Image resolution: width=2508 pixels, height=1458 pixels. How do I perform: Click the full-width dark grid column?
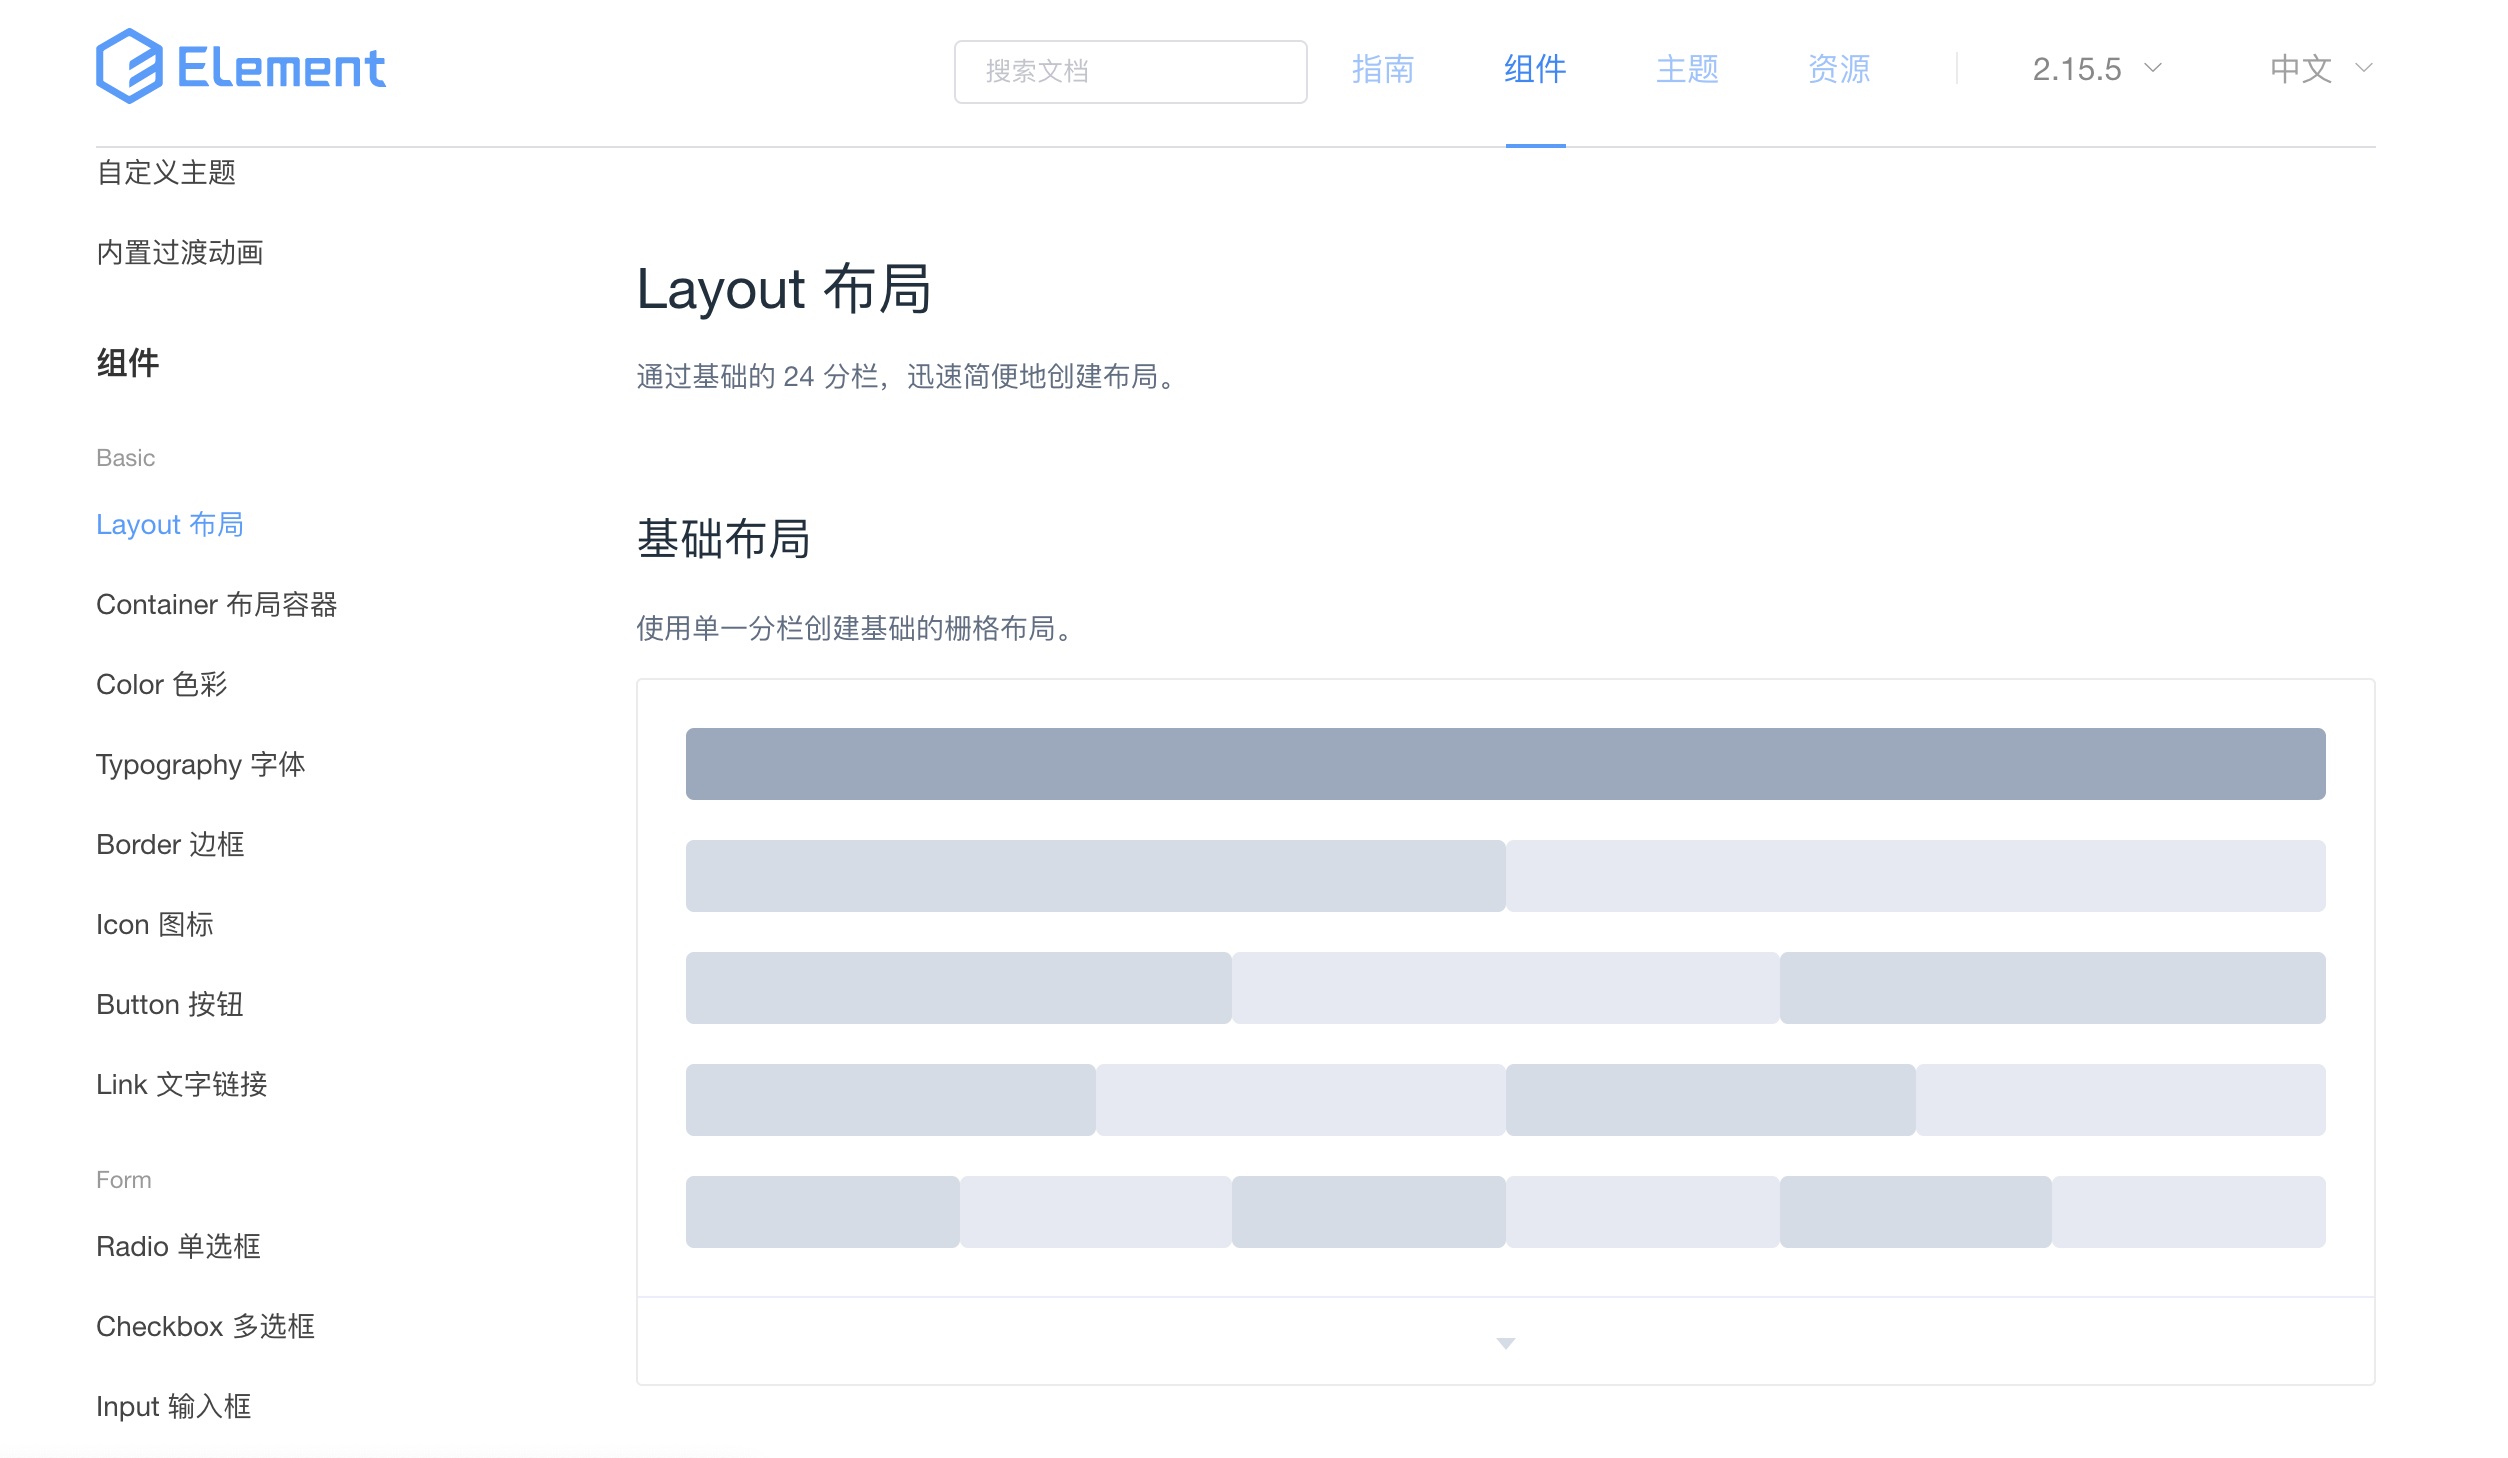tap(1505, 764)
